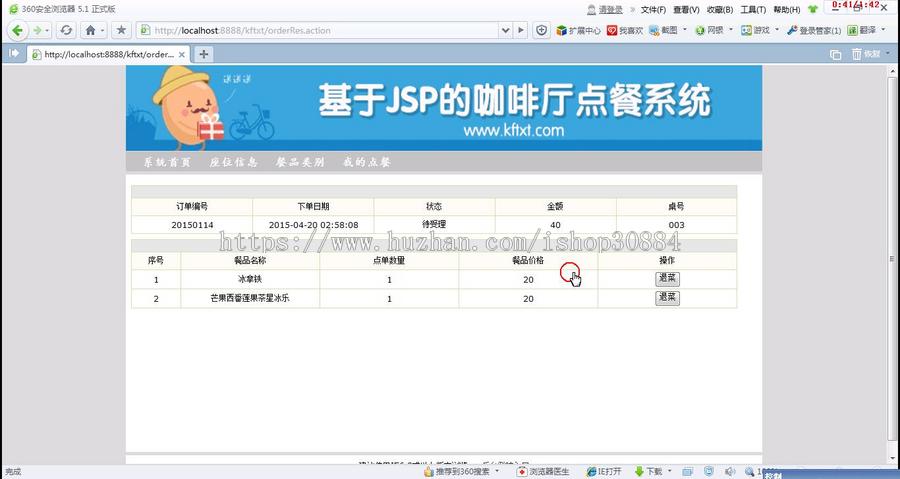Go back with the browser back arrow

17,30
